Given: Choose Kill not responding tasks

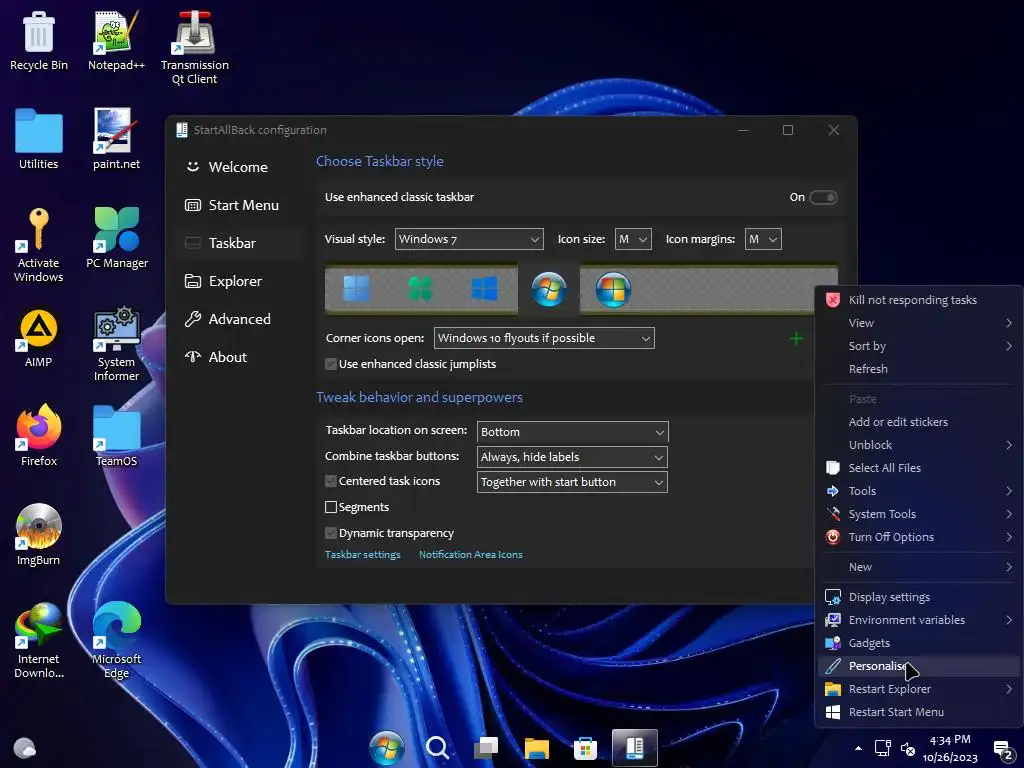Looking at the screenshot, I should pos(919,300).
